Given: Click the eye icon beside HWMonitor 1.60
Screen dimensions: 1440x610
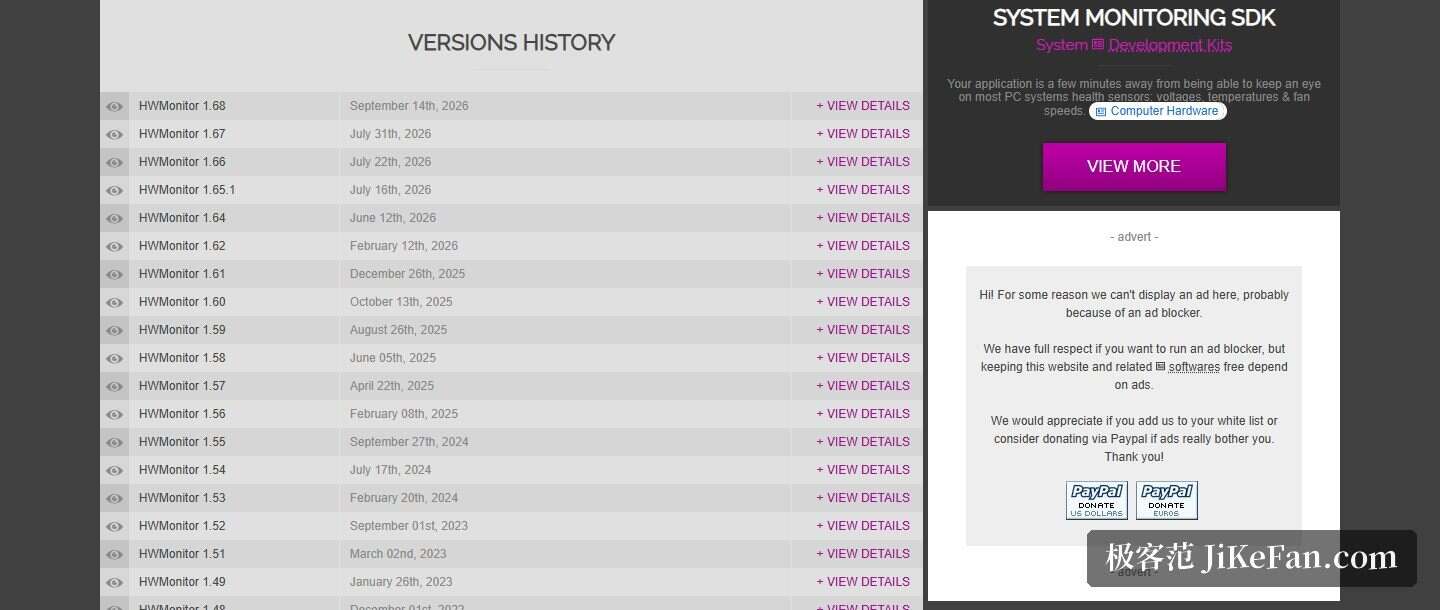Looking at the screenshot, I should tap(115, 302).
